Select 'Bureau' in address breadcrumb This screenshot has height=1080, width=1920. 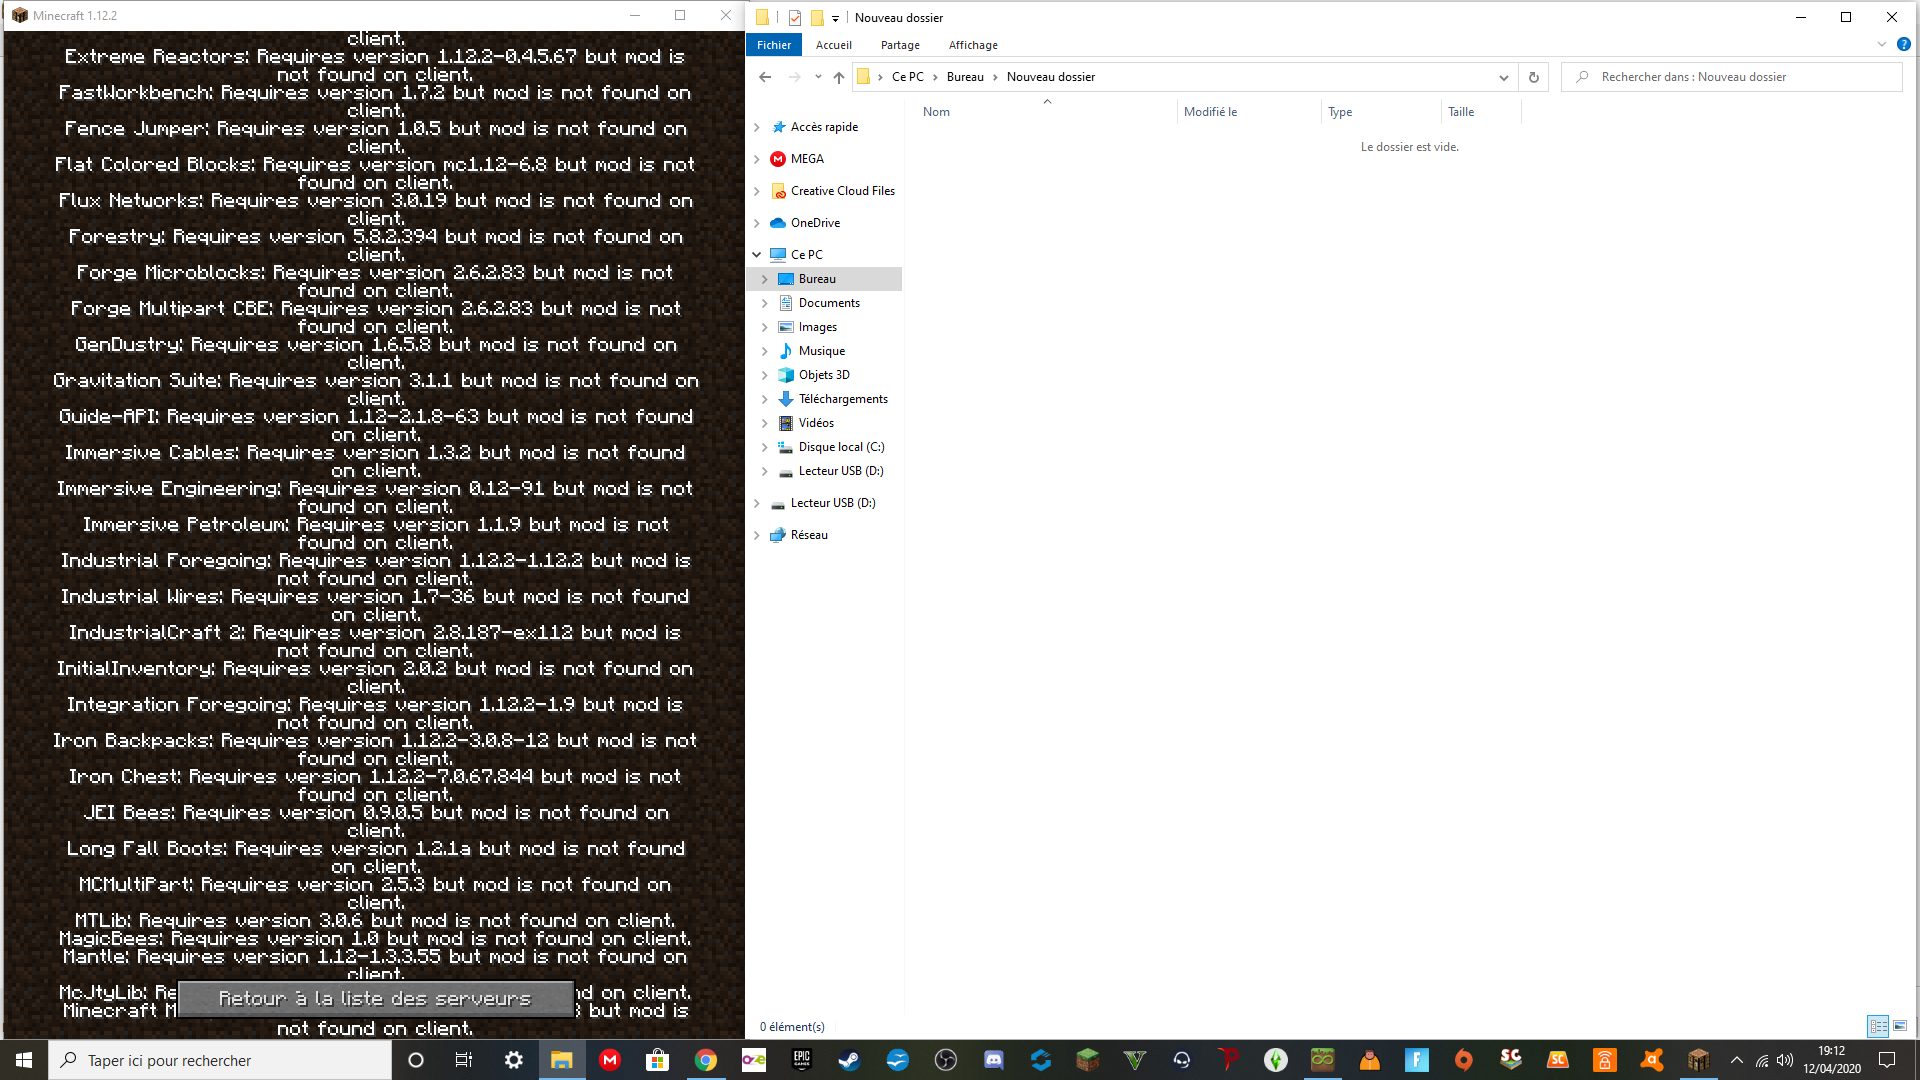(965, 77)
